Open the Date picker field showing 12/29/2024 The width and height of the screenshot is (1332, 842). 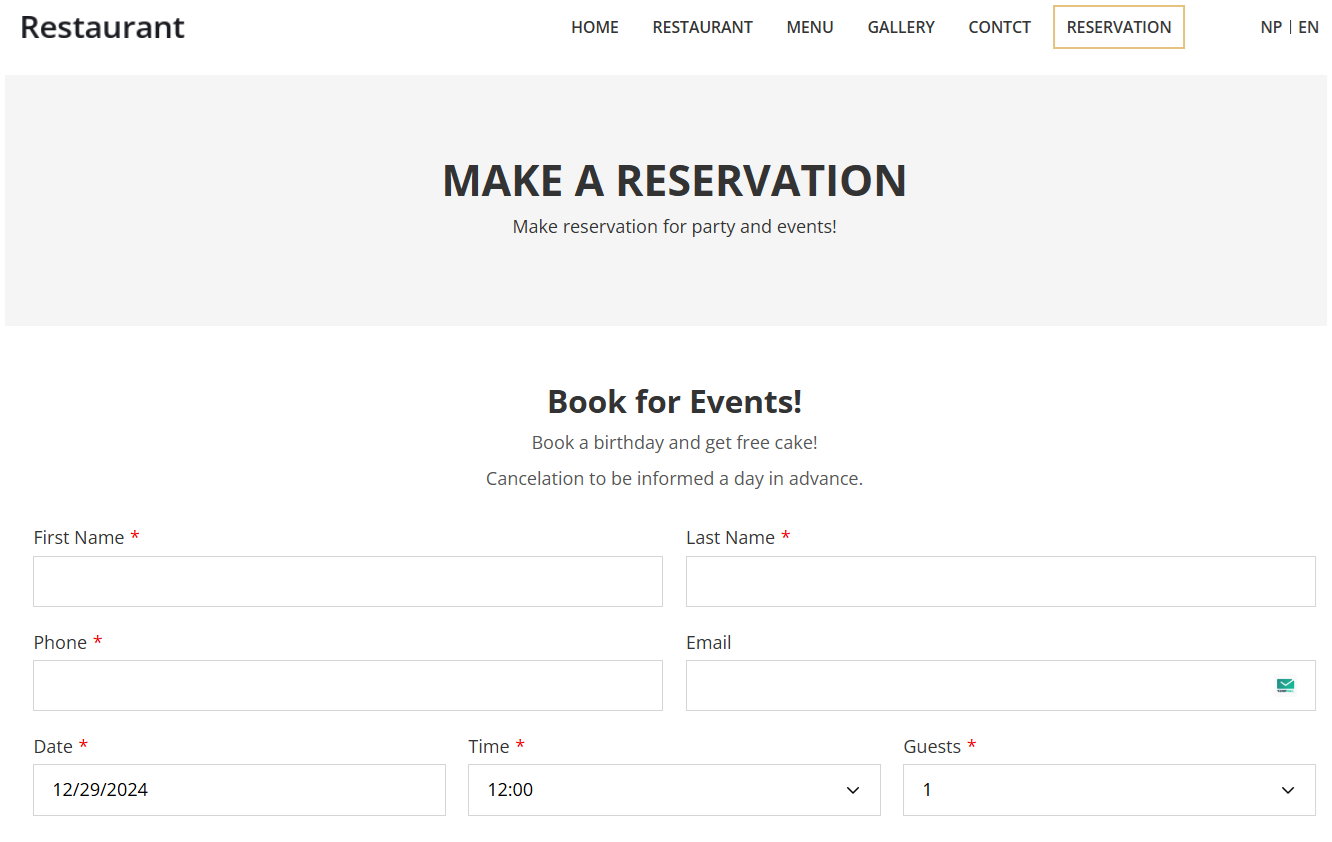[x=239, y=790]
